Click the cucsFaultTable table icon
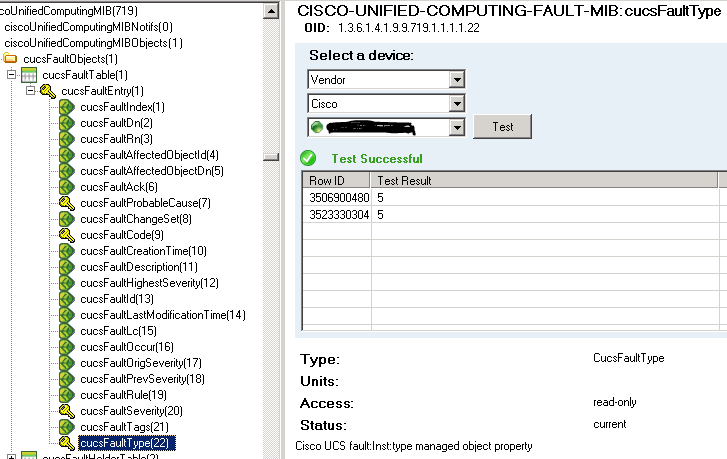The width and height of the screenshot is (727, 459). tap(29, 75)
